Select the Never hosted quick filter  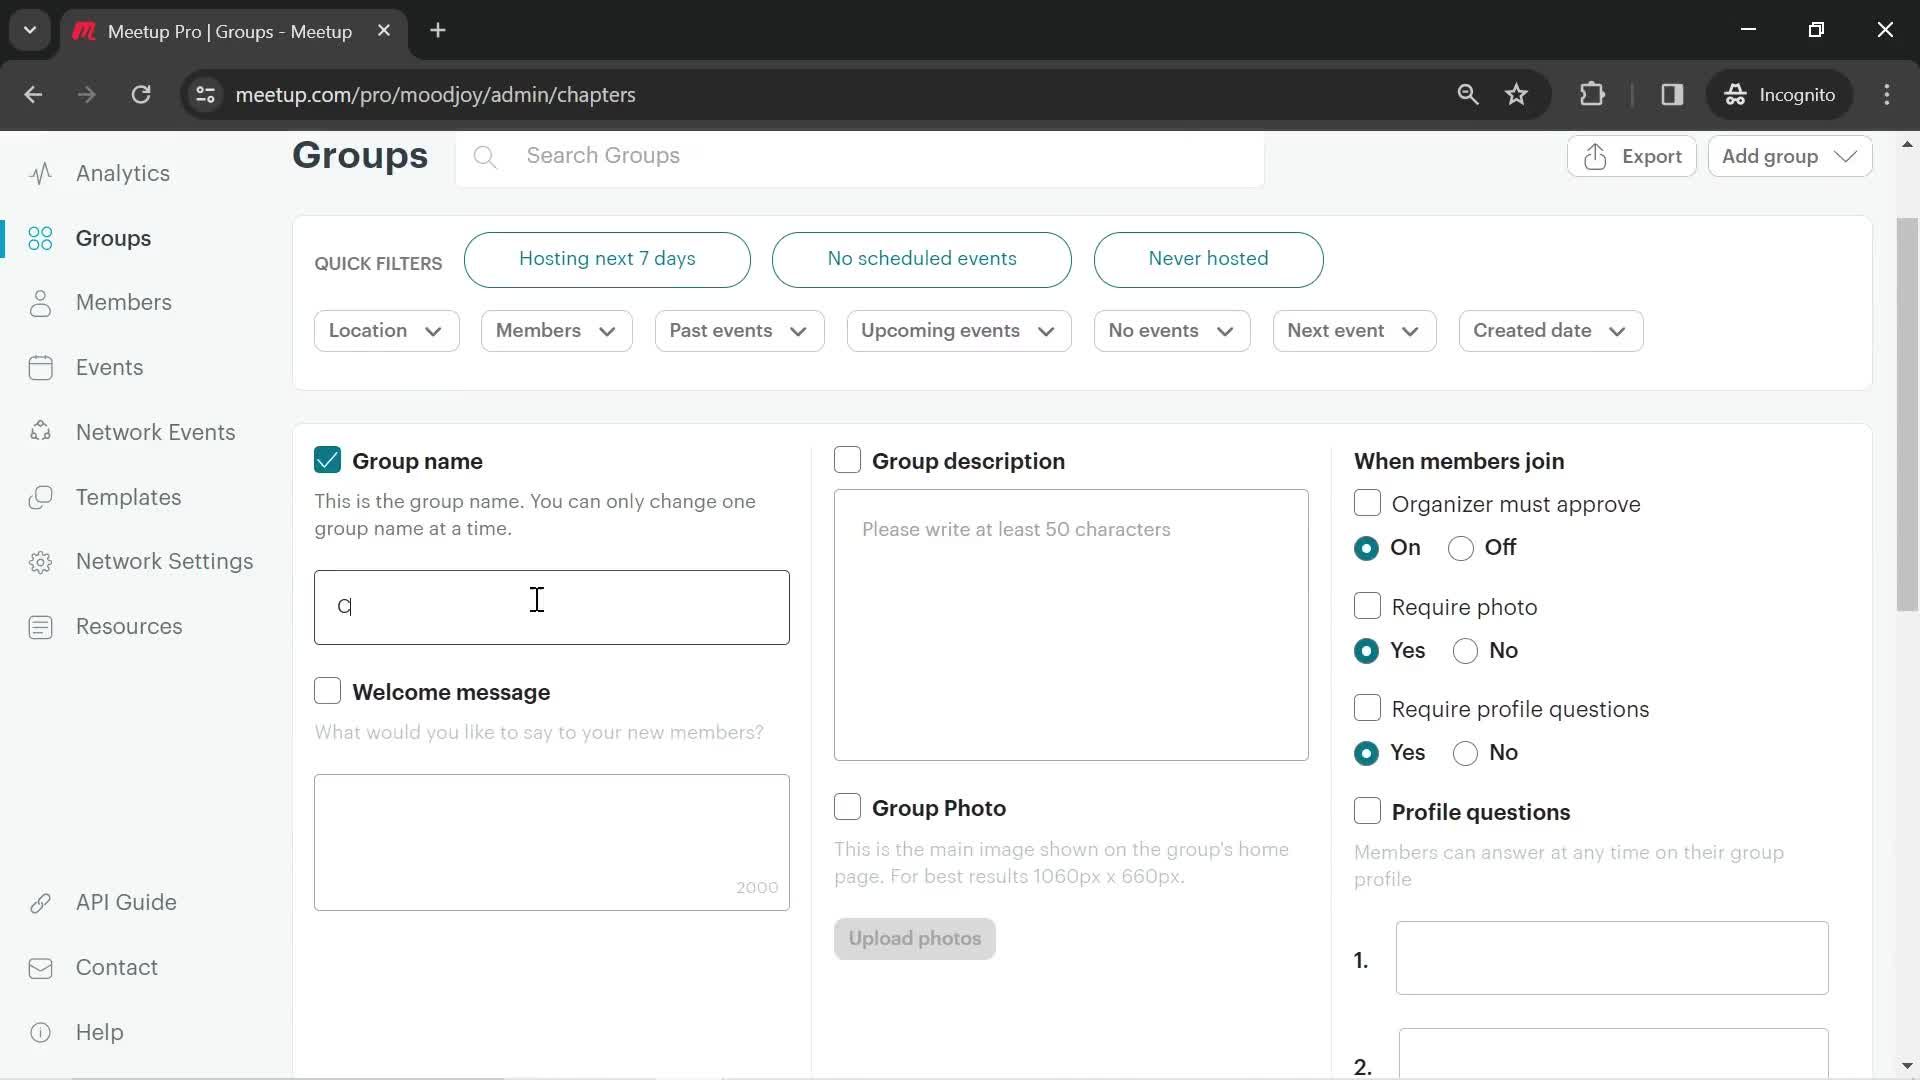pos(1208,258)
